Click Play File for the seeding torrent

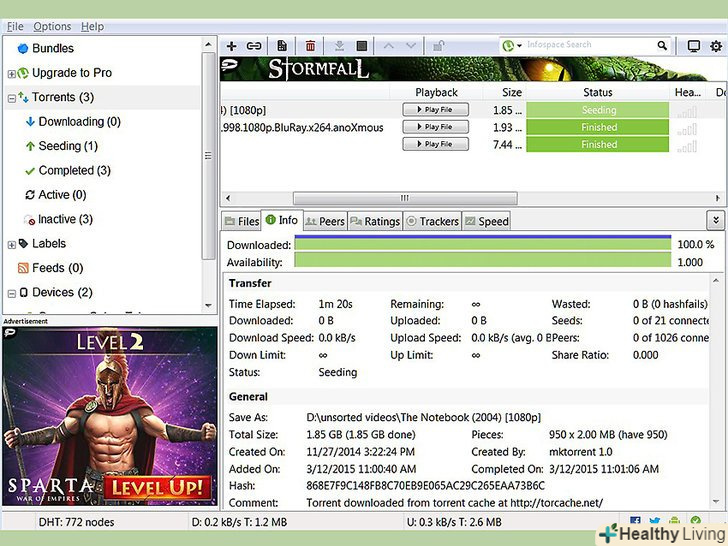435,110
